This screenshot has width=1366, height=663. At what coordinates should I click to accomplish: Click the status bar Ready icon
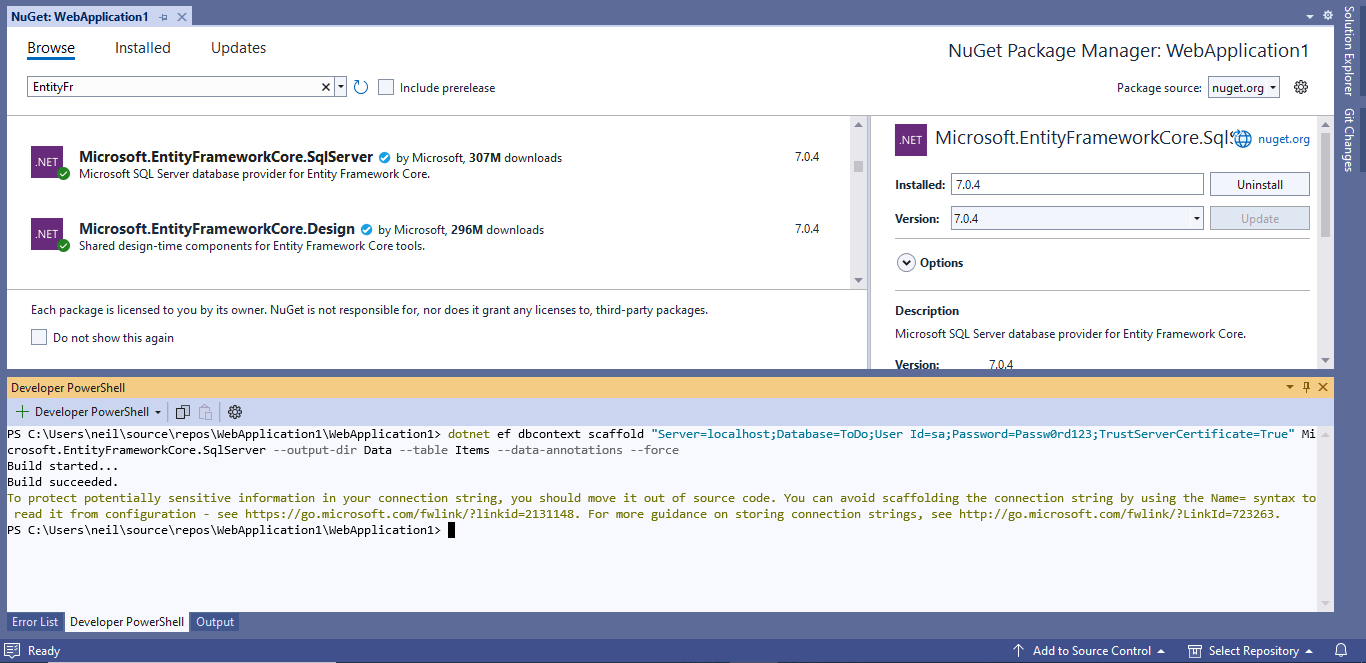coord(12,650)
